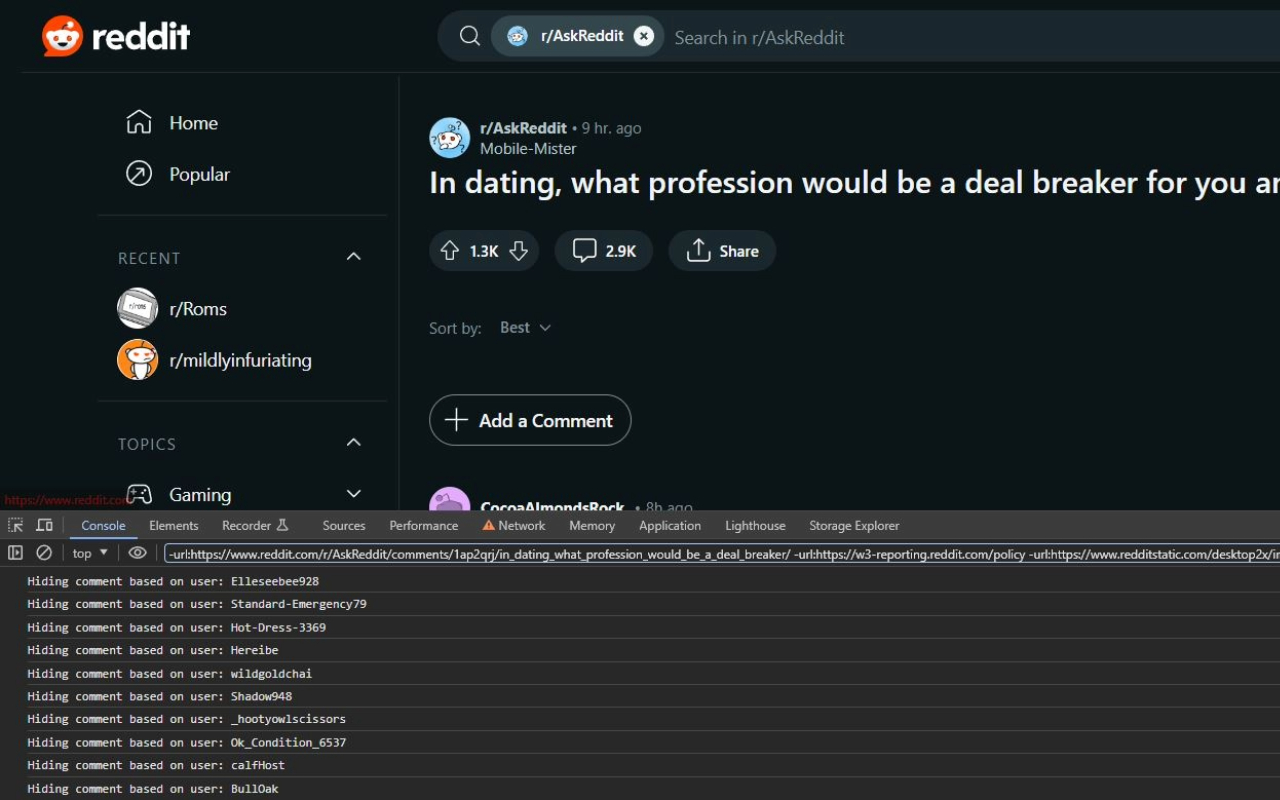Click the search magnifier icon
Image resolution: width=1280 pixels, height=800 pixels.
[x=469, y=36]
